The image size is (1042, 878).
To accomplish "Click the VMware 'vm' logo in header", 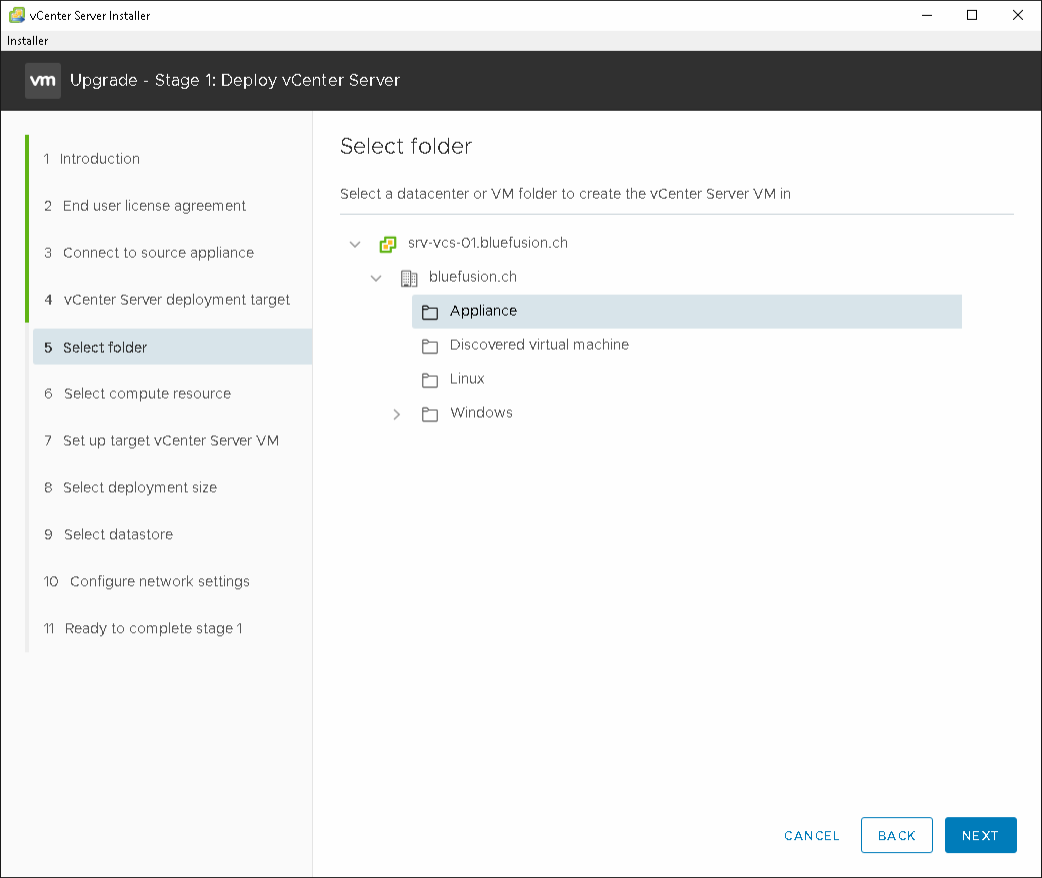I will tap(42, 80).
